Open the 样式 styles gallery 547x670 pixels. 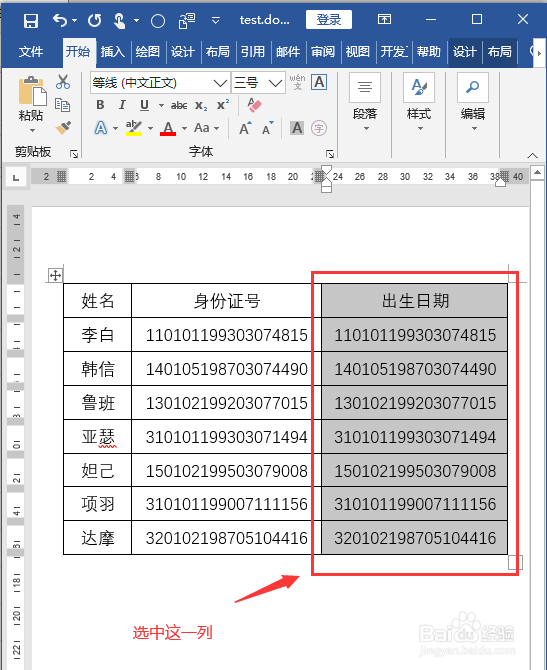419,103
